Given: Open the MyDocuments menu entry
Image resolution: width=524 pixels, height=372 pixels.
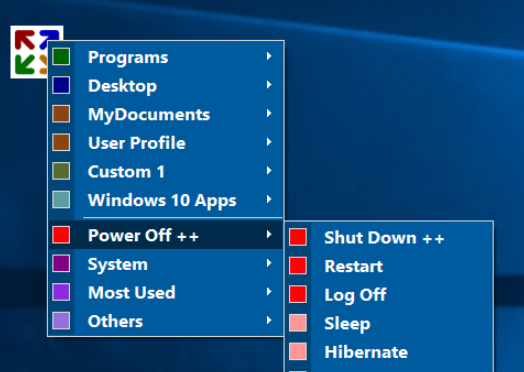Looking at the screenshot, I should coord(166,114).
